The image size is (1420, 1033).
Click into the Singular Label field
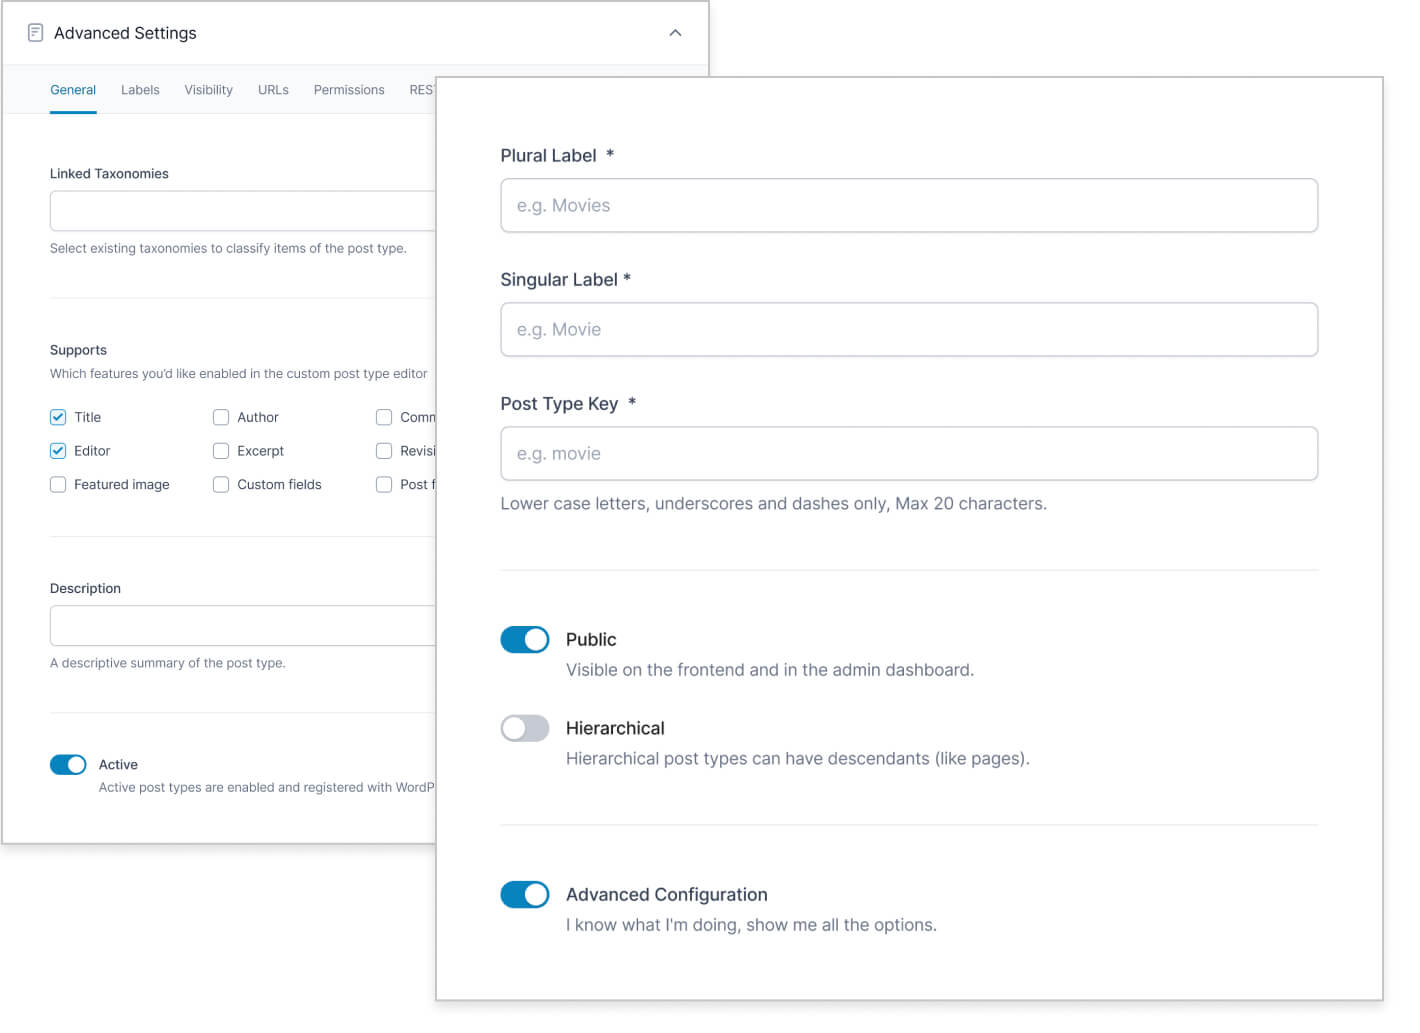coord(908,330)
